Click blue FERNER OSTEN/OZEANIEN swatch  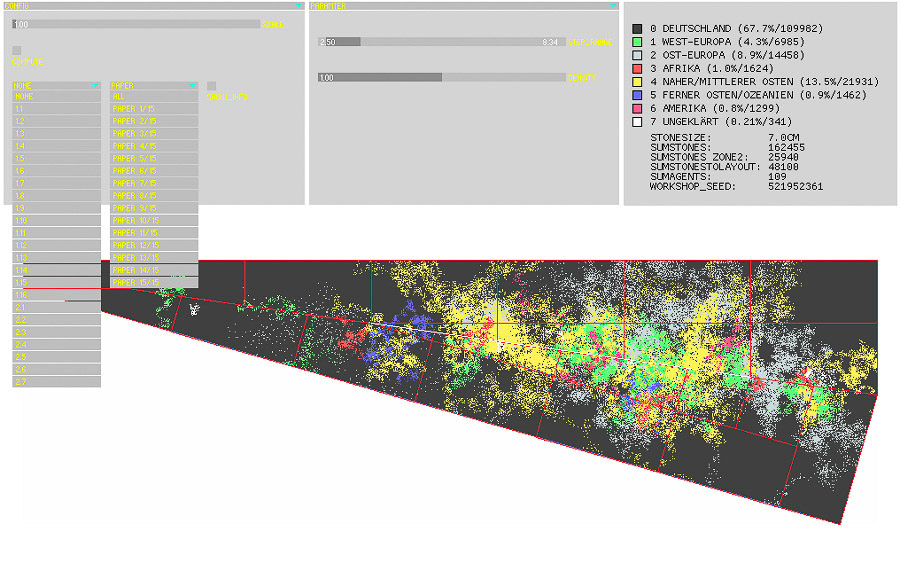637,95
